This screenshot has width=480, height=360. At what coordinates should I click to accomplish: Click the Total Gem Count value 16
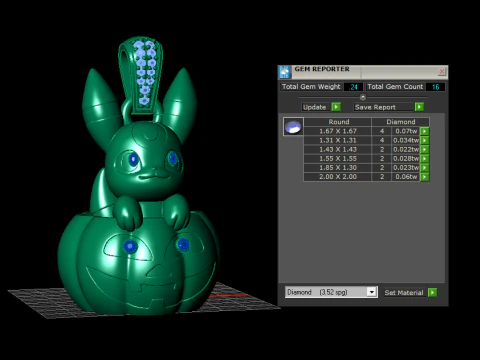(x=435, y=87)
